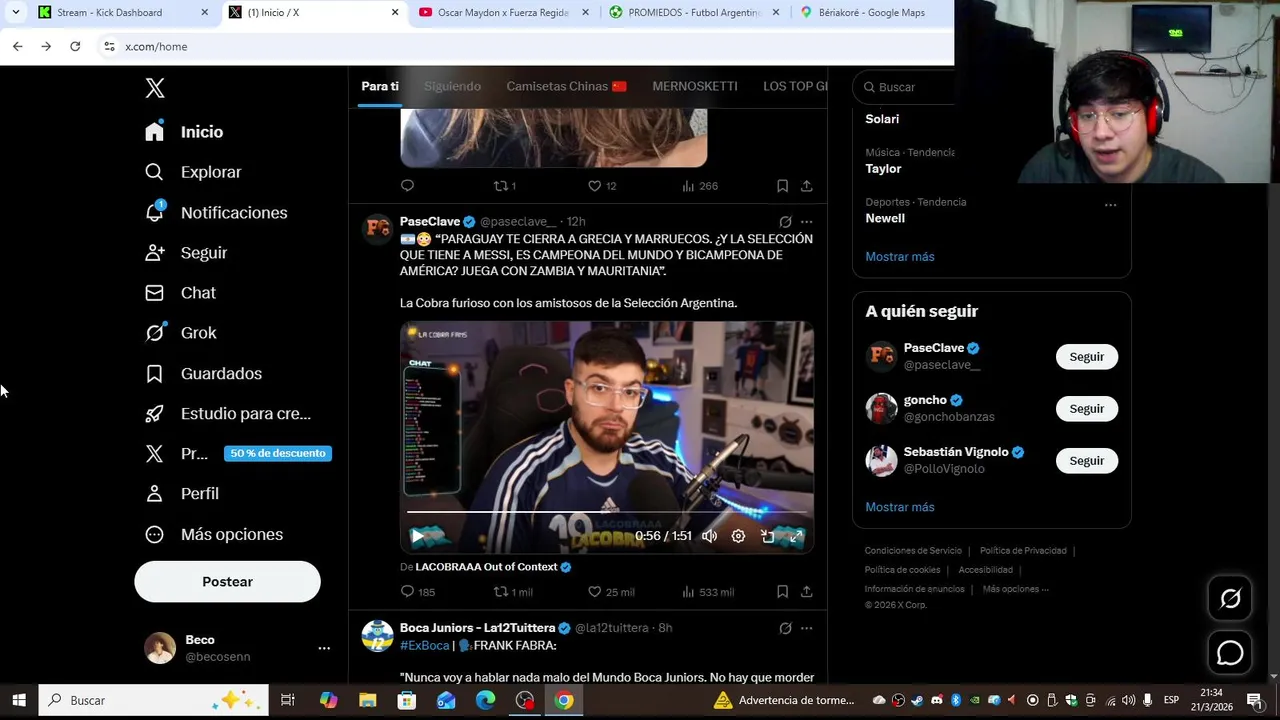Image resolution: width=1280 pixels, height=720 pixels.
Task: Open more options on PaseClave post
Action: click(806, 222)
